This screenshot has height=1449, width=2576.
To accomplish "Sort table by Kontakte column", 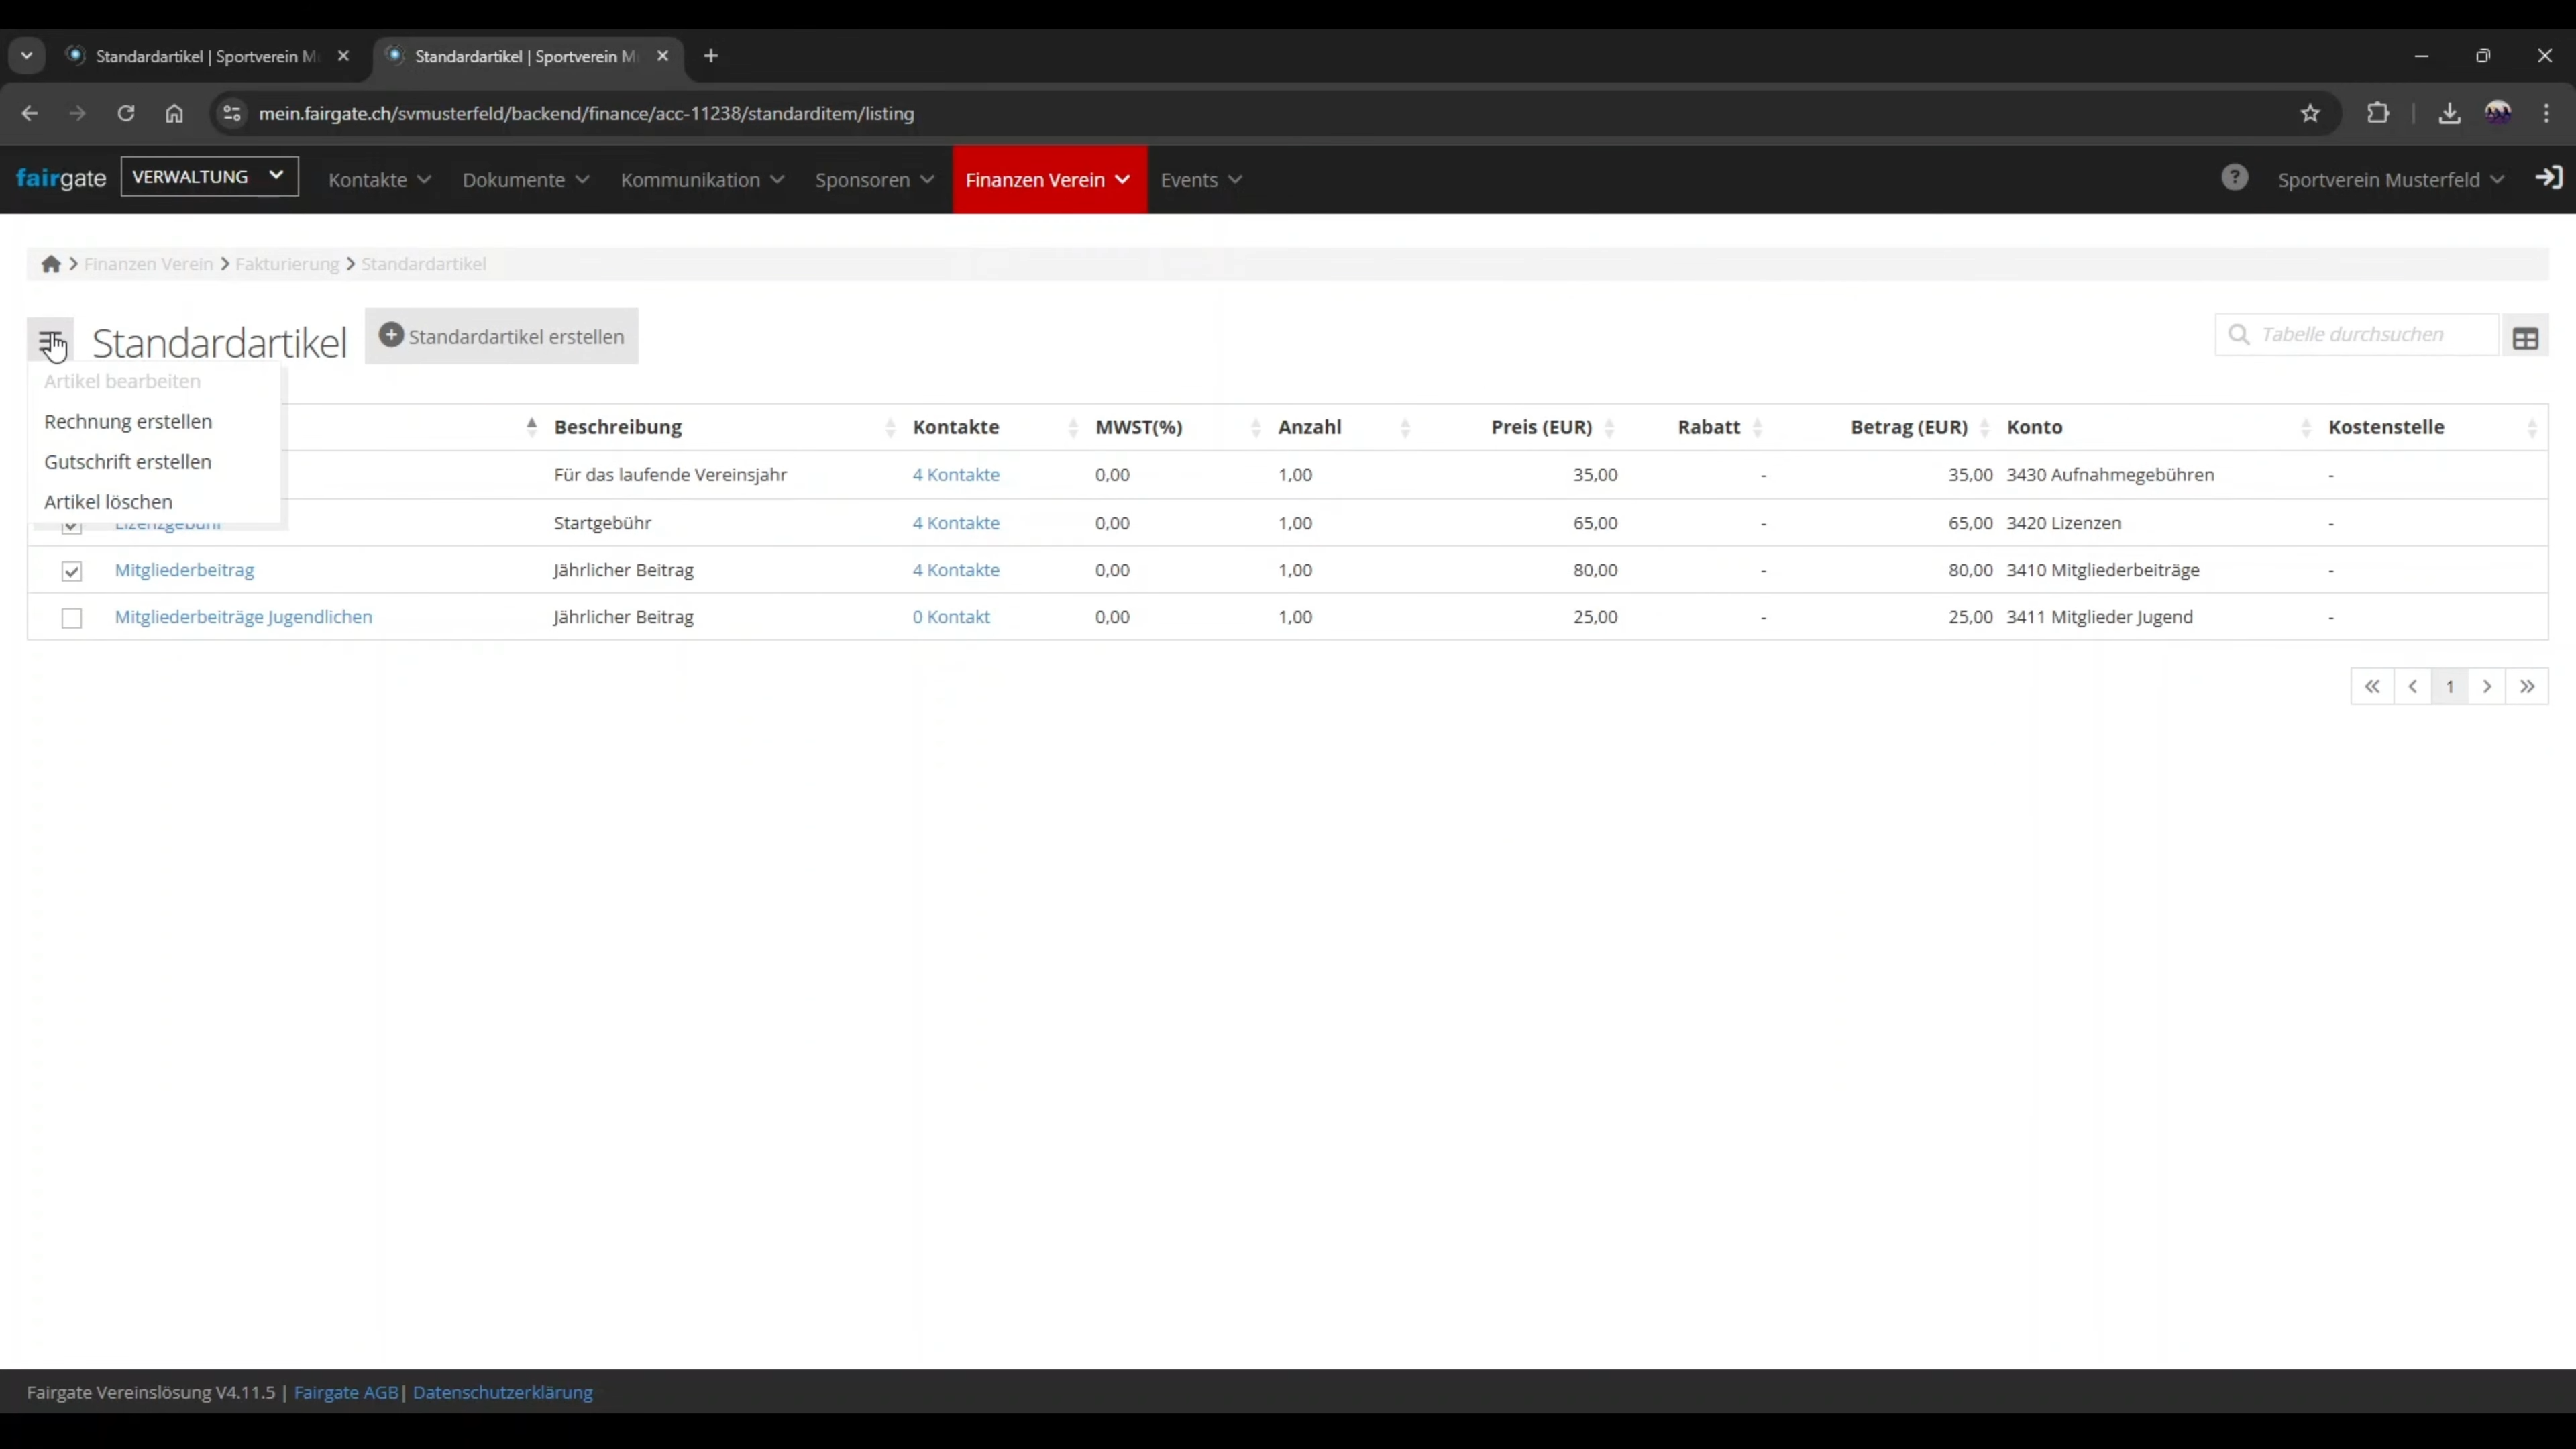I will [996, 427].
